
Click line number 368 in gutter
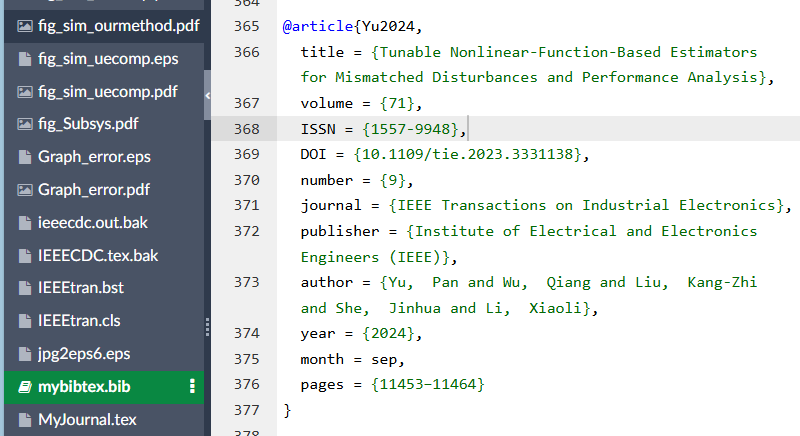(246, 130)
